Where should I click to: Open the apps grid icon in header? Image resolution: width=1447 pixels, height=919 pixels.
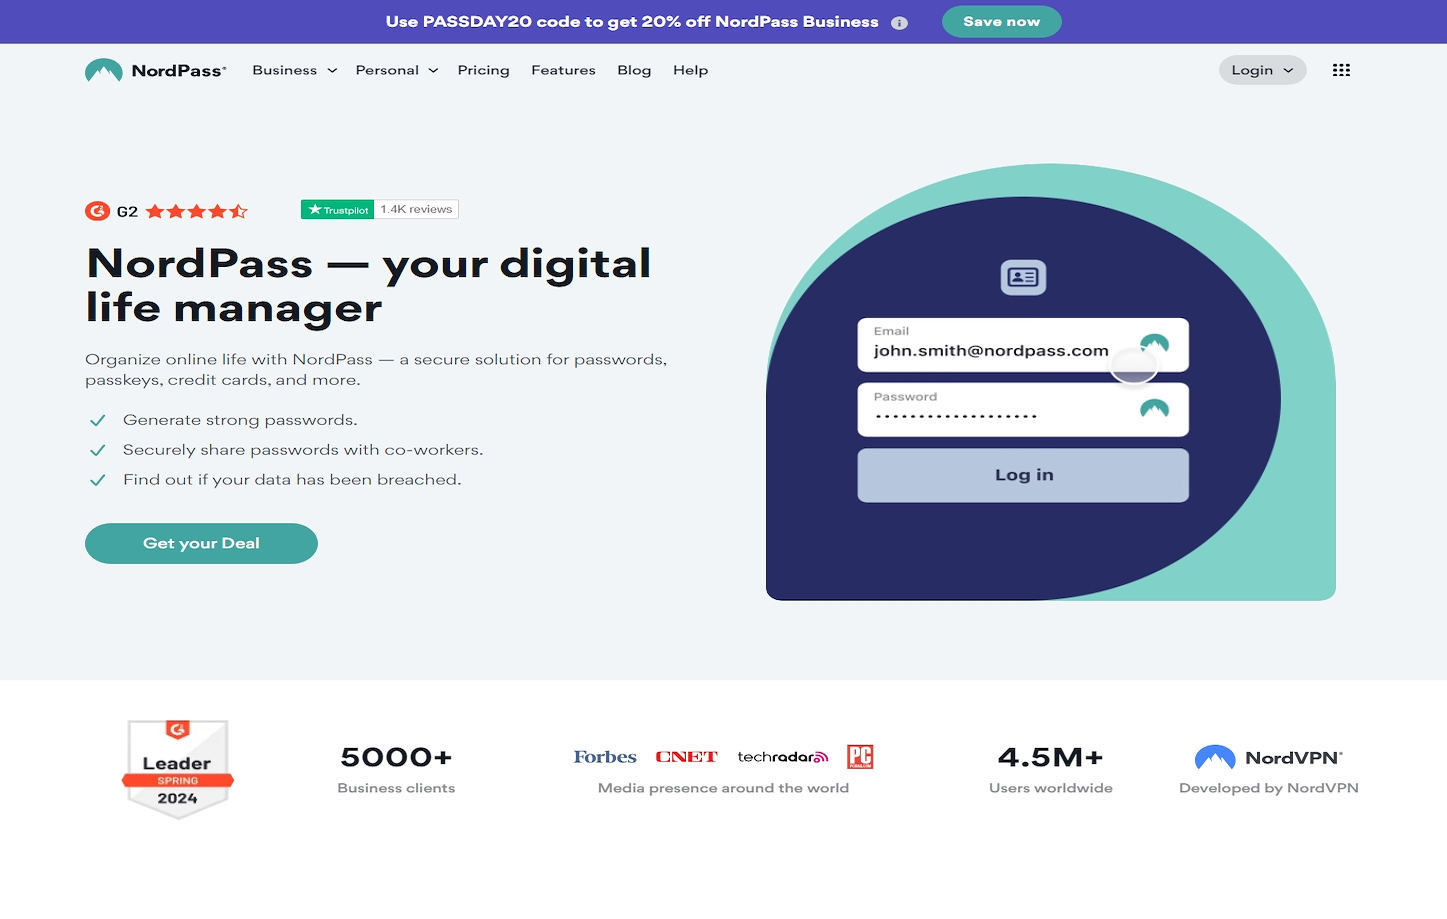pos(1341,70)
